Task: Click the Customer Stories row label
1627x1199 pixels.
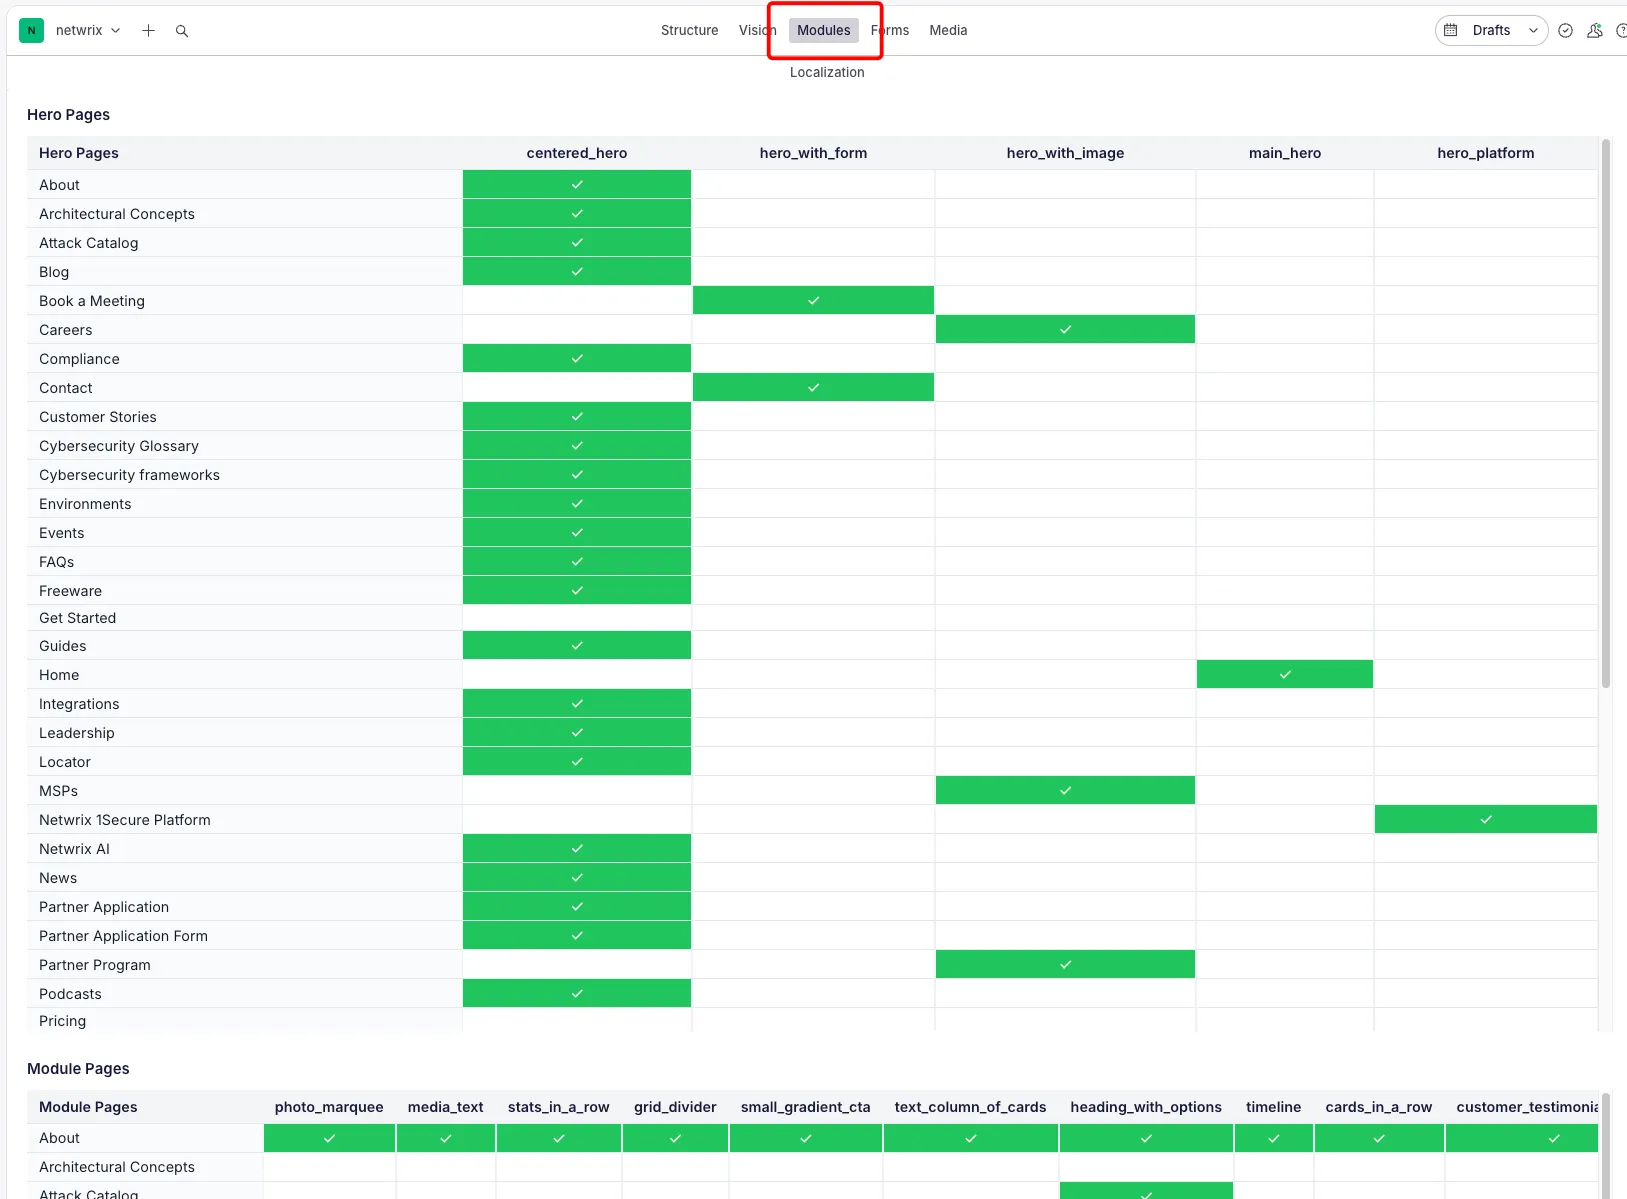Action: (98, 416)
